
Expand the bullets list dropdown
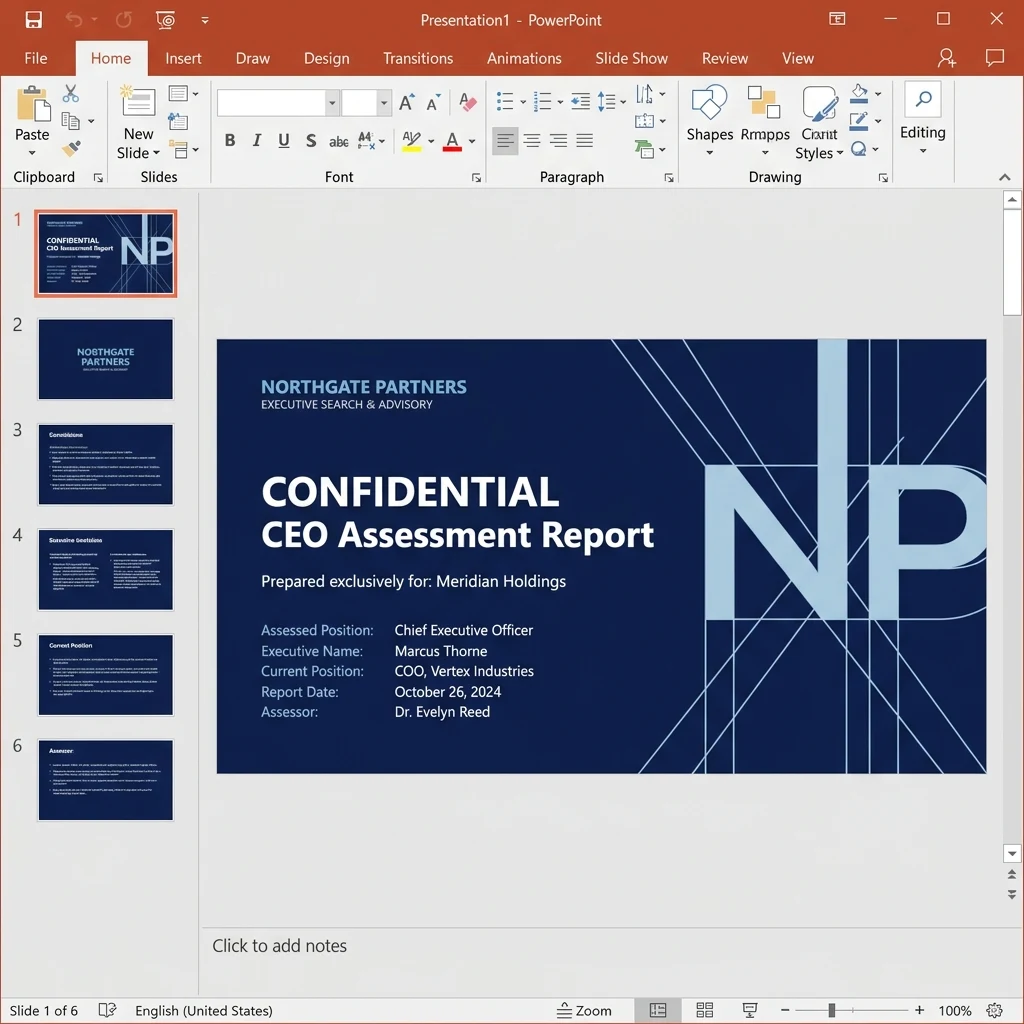pos(522,102)
